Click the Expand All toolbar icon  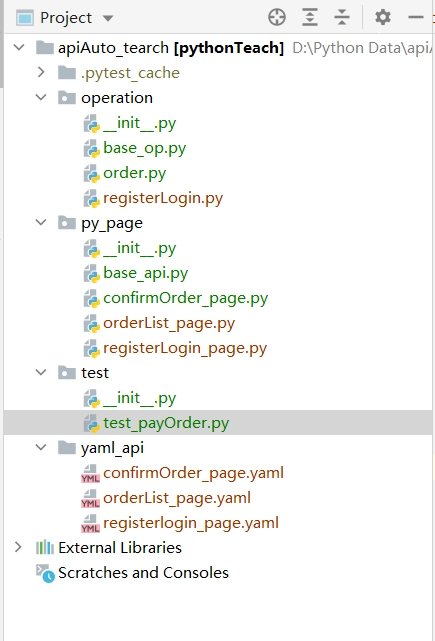point(310,18)
